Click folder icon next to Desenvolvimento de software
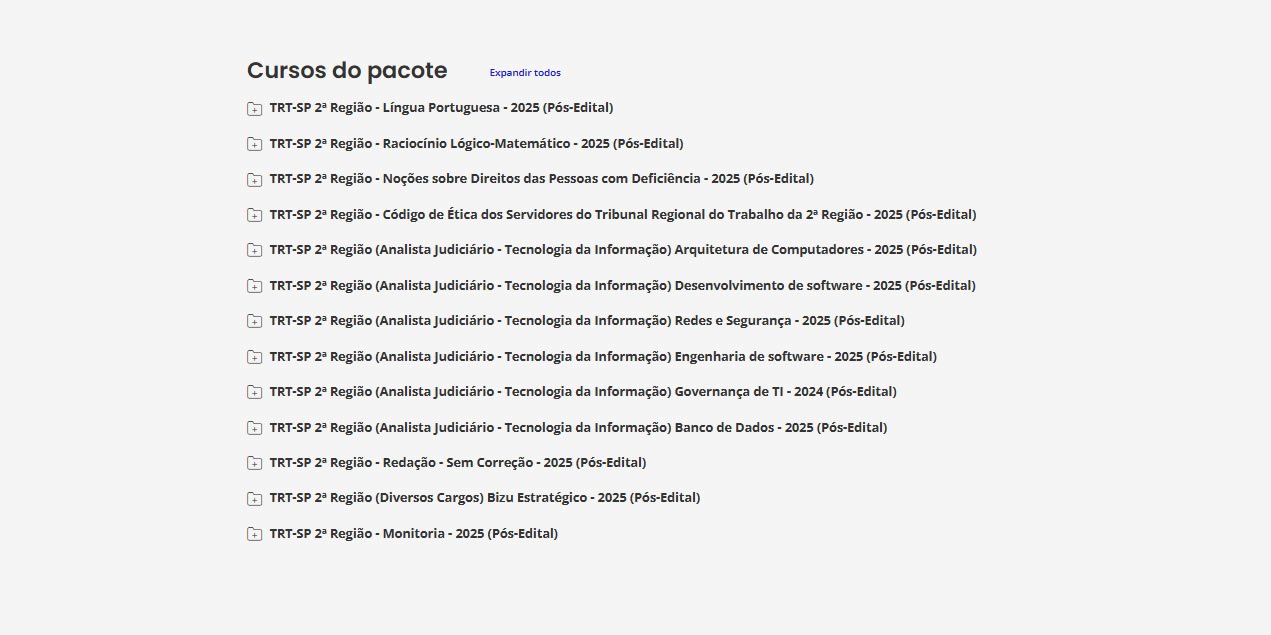Screen dimensions: 1271x635 coord(254,286)
